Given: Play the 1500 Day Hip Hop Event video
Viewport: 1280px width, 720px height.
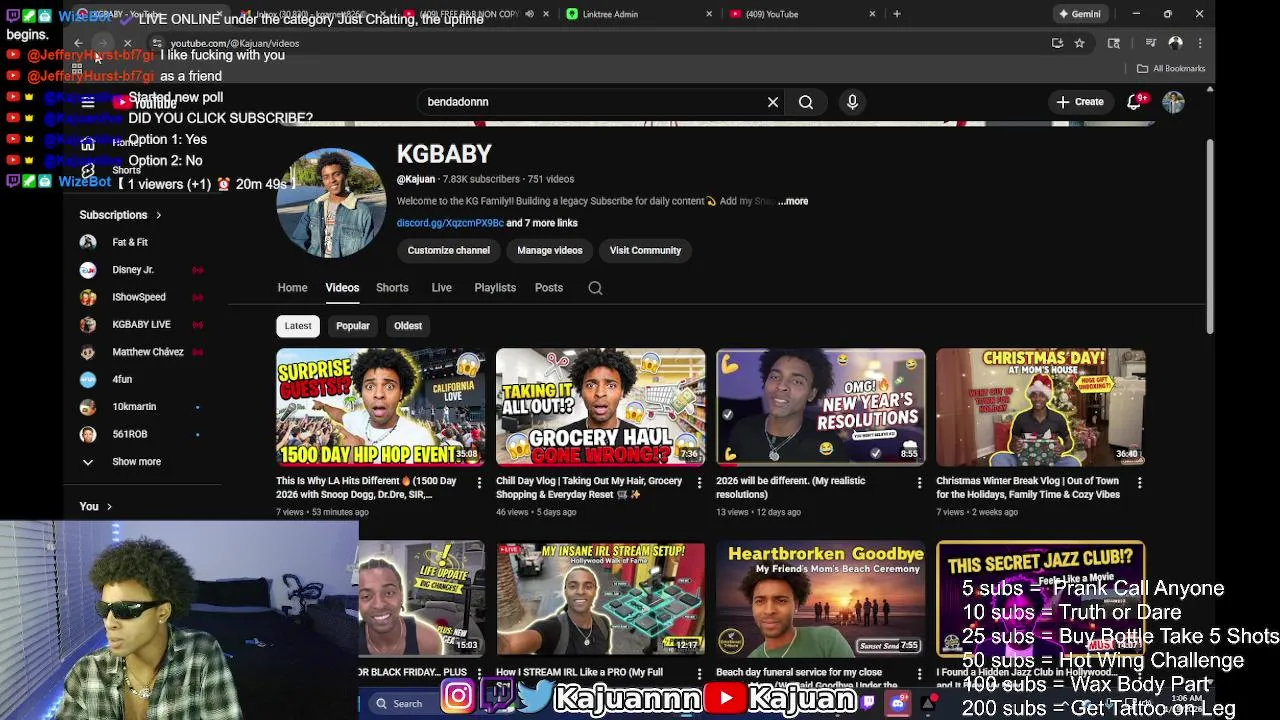Looking at the screenshot, I should 381,407.
